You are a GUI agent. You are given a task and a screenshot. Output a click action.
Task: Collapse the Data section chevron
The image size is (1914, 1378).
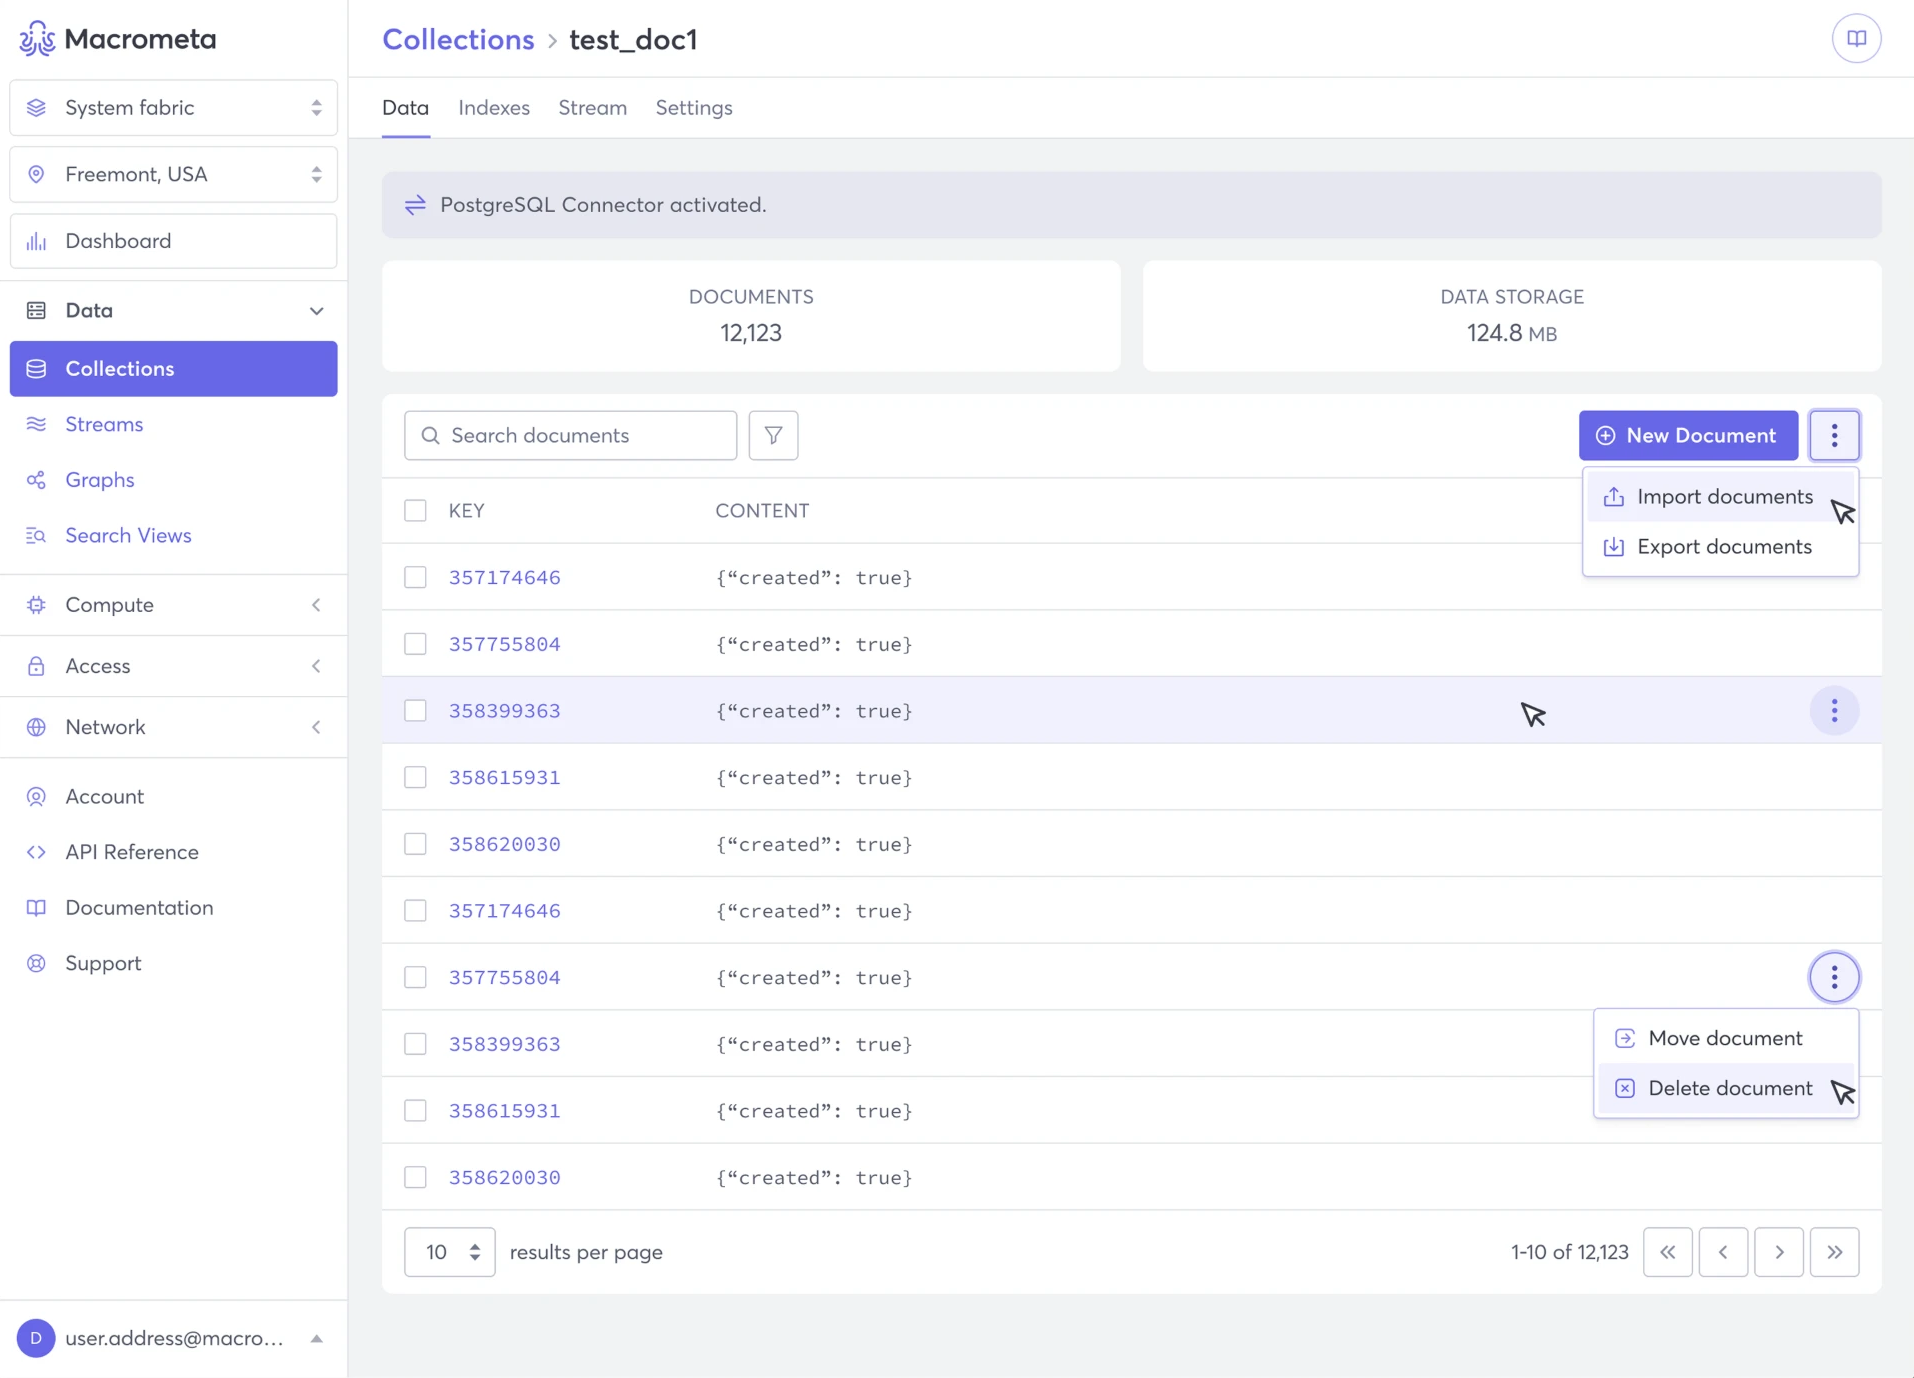click(316, 311)
